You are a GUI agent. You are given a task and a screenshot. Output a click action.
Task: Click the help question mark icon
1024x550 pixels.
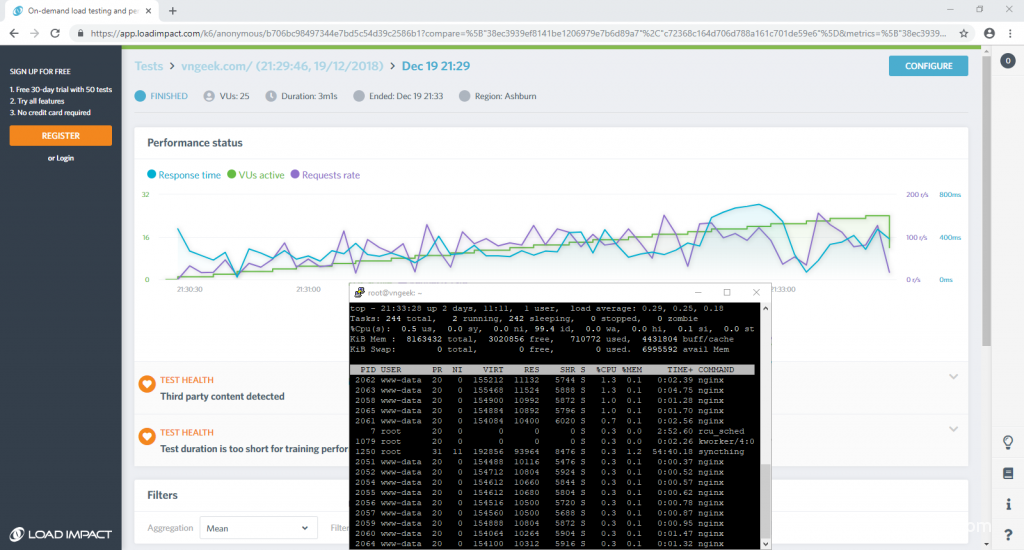click(1008, 534)
